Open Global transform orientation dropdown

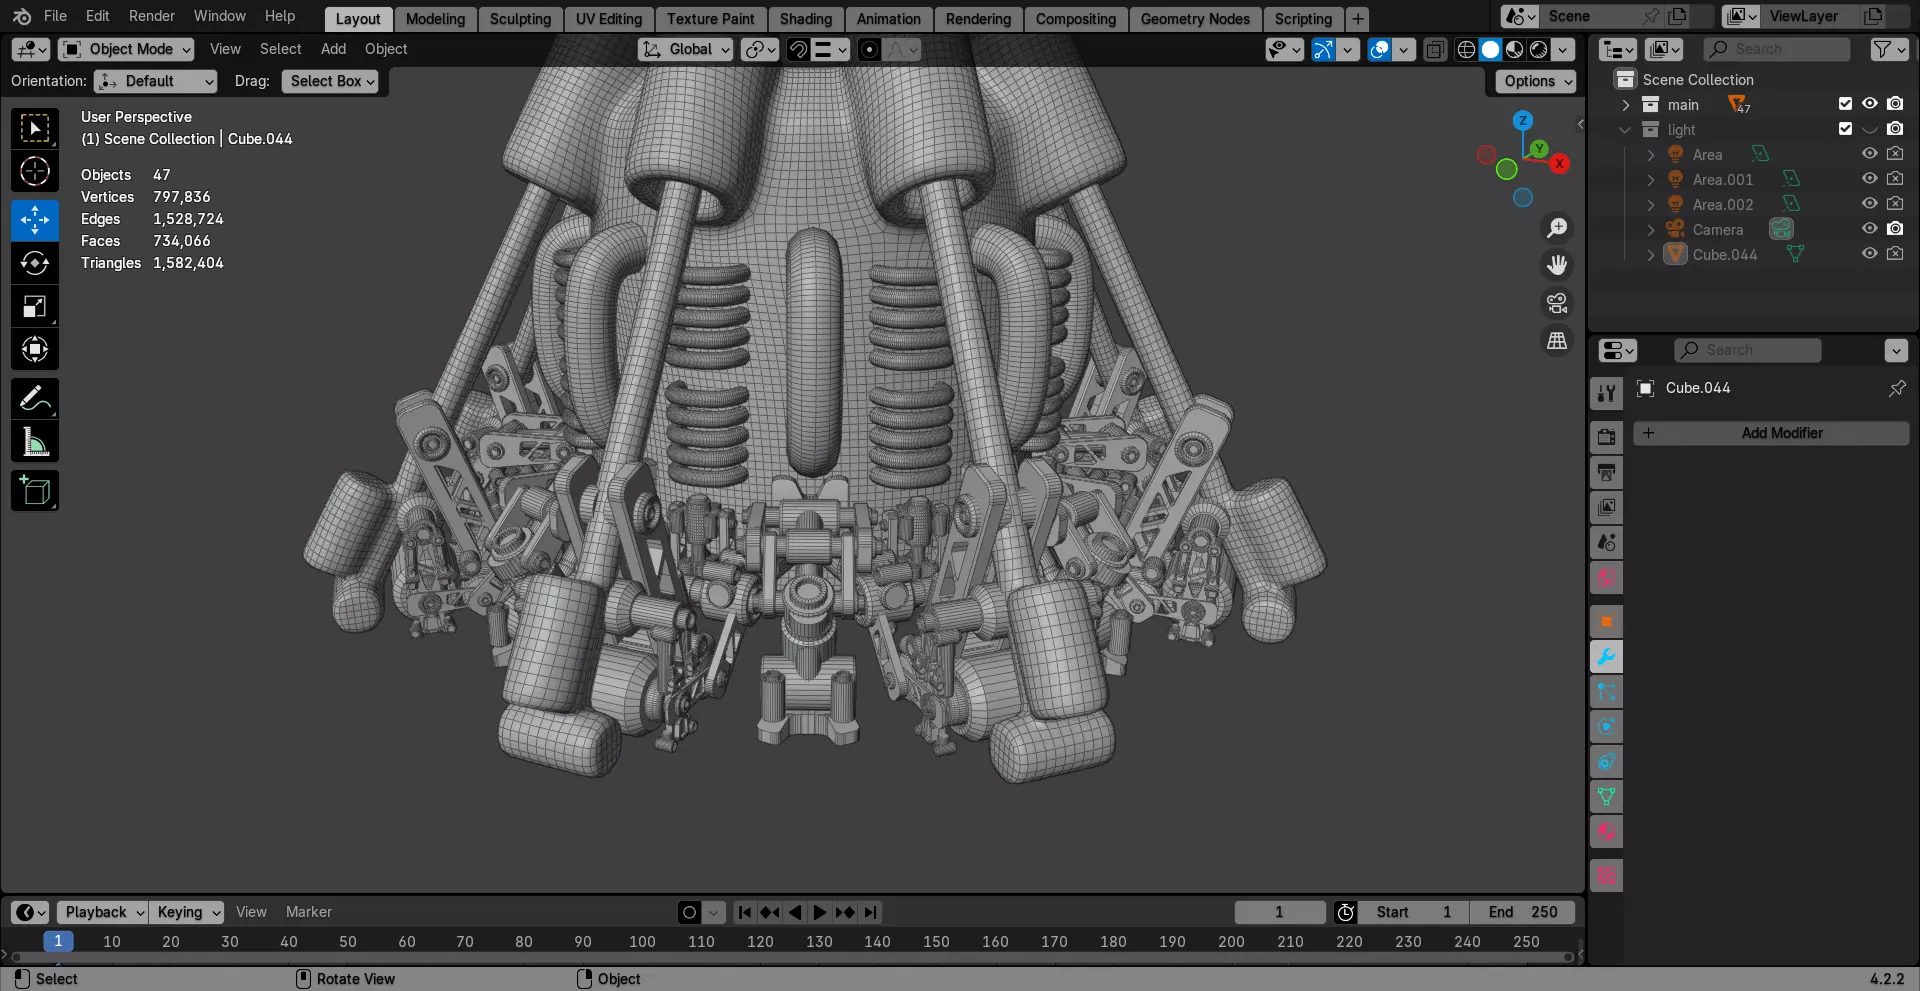click(x=686, y=49)
